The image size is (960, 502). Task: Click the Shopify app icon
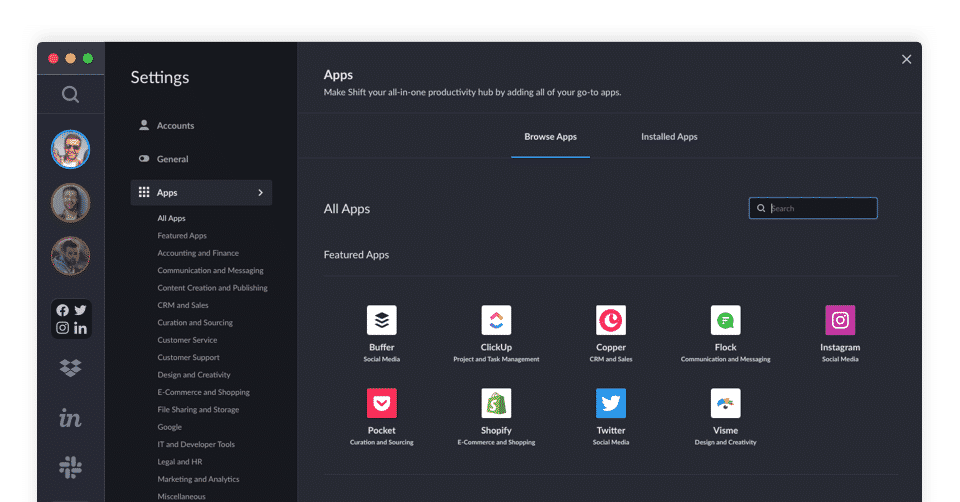click(496, 403)
